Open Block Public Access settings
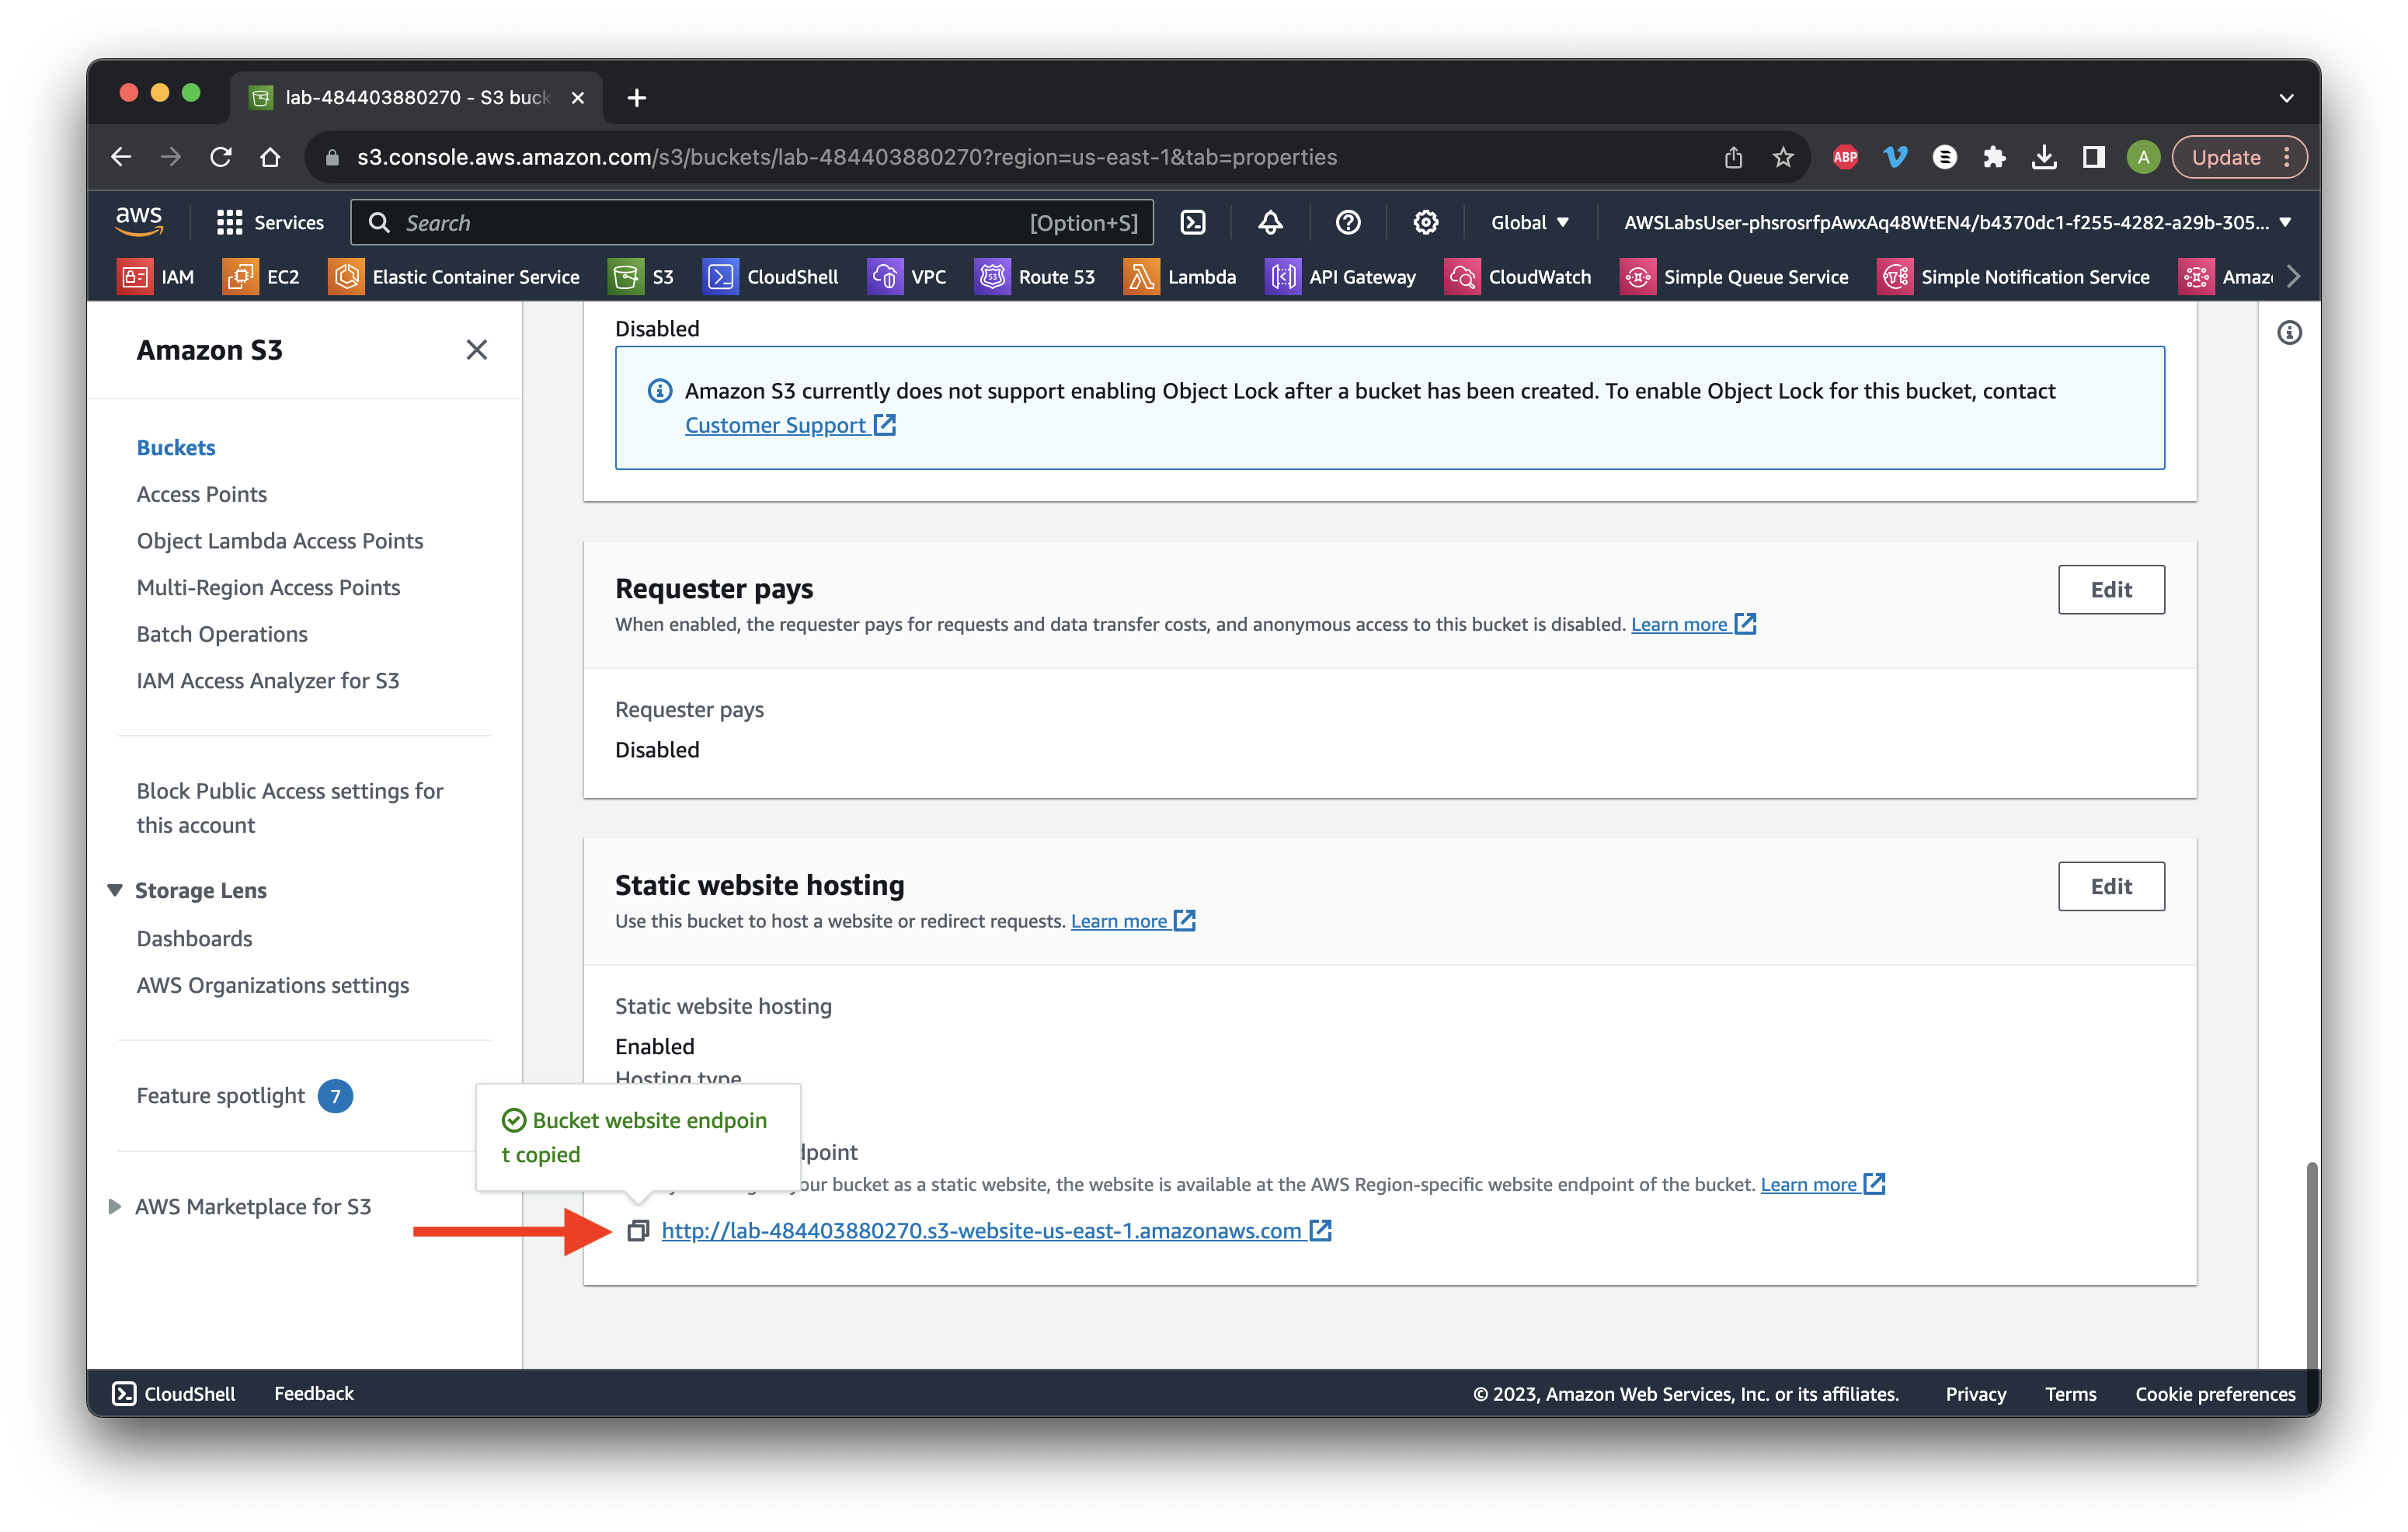This screenshot has width=2408, height=1532. (290, 808)
